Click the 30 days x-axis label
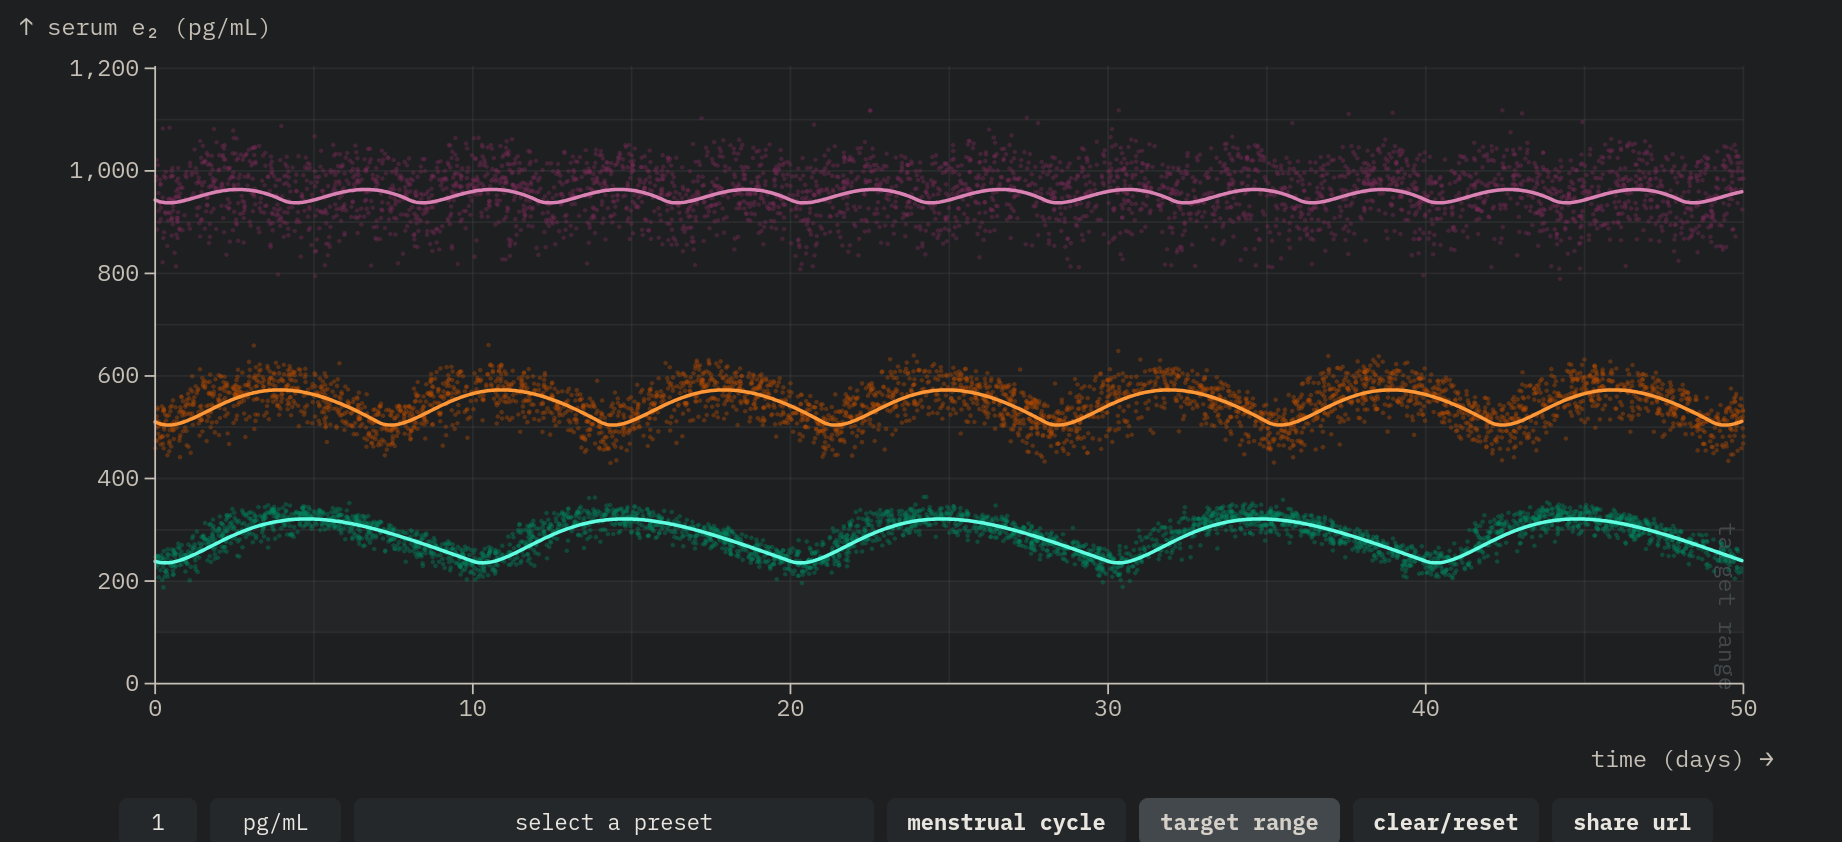 (x=1108, y=709)
